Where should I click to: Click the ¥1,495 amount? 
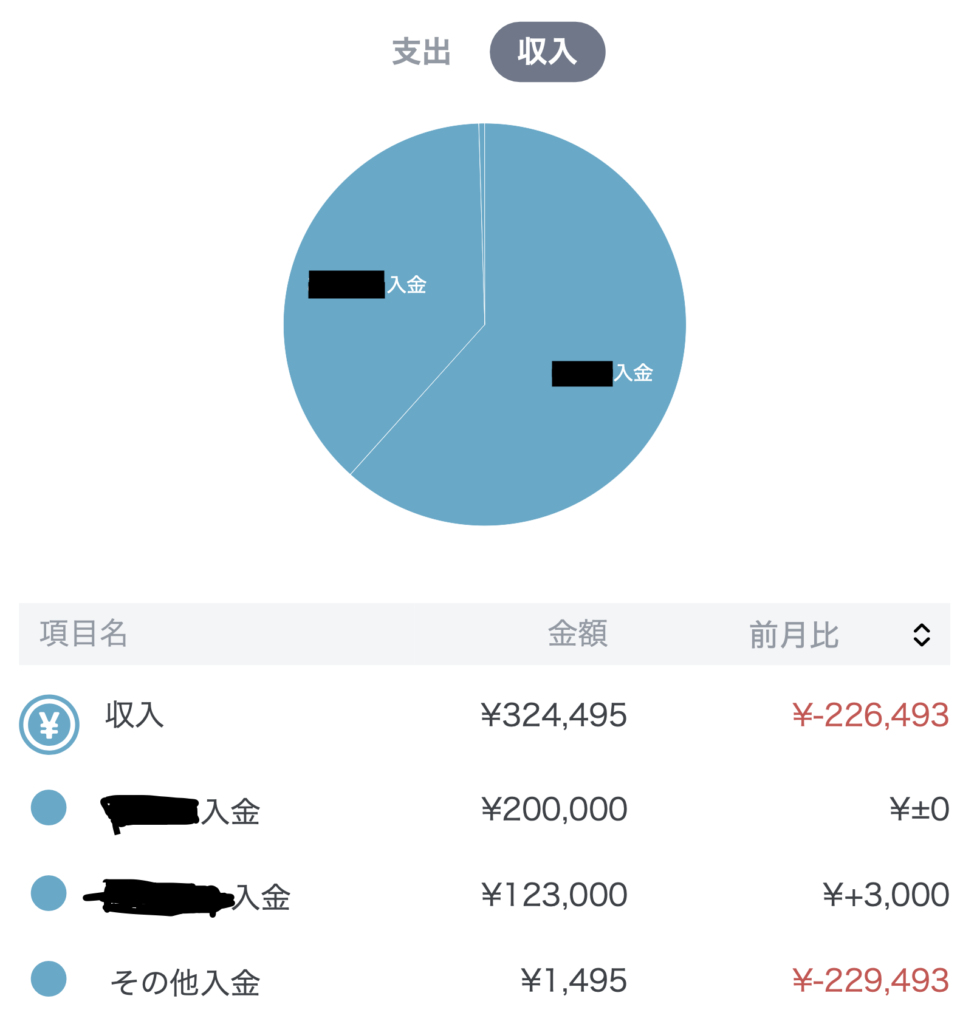click(x=574, y=981)
